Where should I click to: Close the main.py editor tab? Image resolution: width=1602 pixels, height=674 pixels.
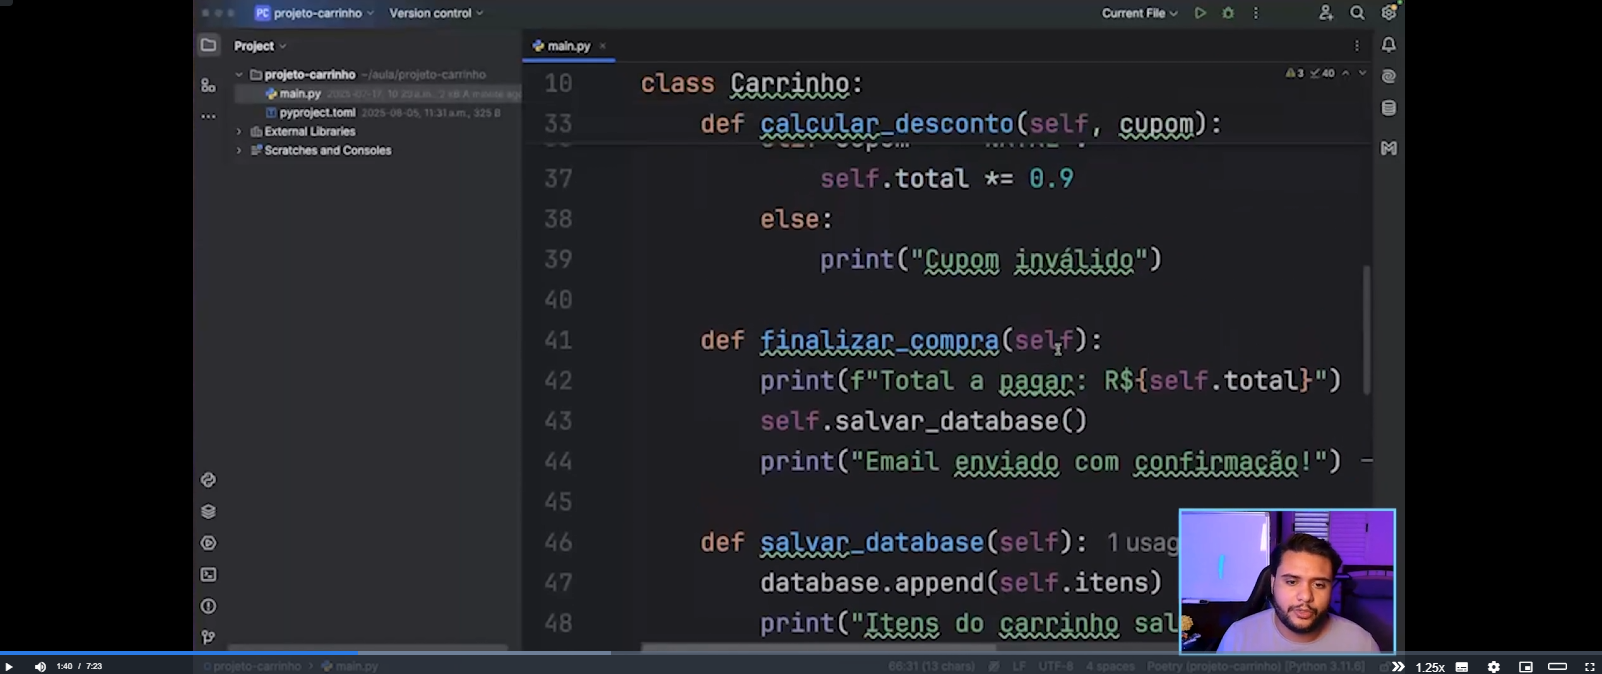(603, 46)
